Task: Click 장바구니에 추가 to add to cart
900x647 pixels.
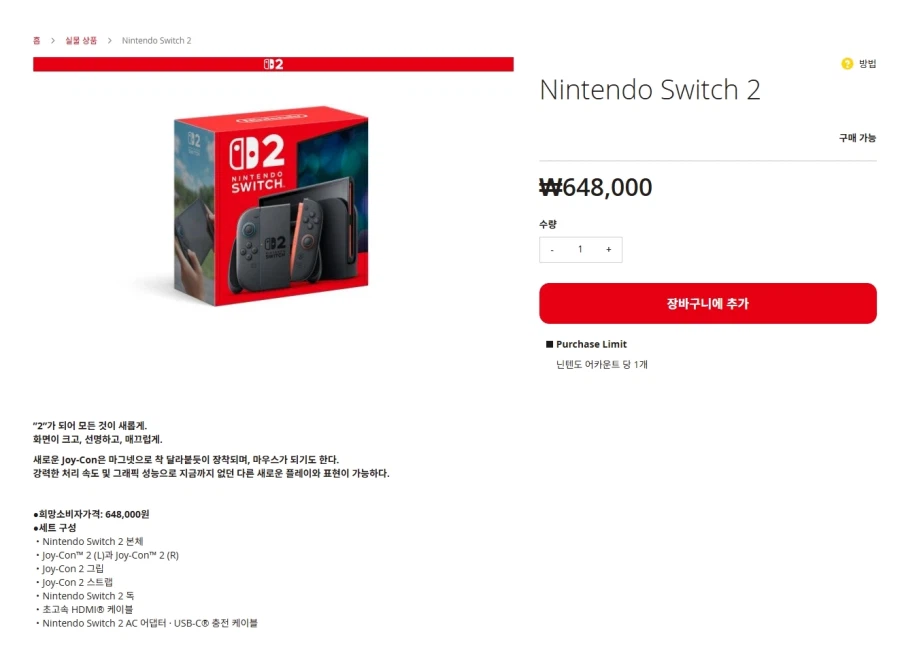Action: tap(708, 303)
